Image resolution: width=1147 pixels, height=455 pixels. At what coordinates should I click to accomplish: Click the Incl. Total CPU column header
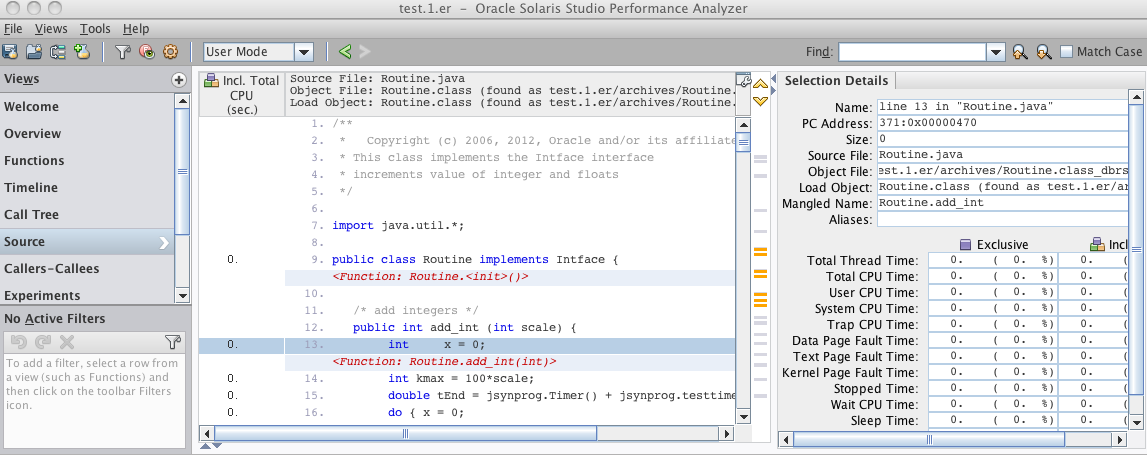[241, 94]
